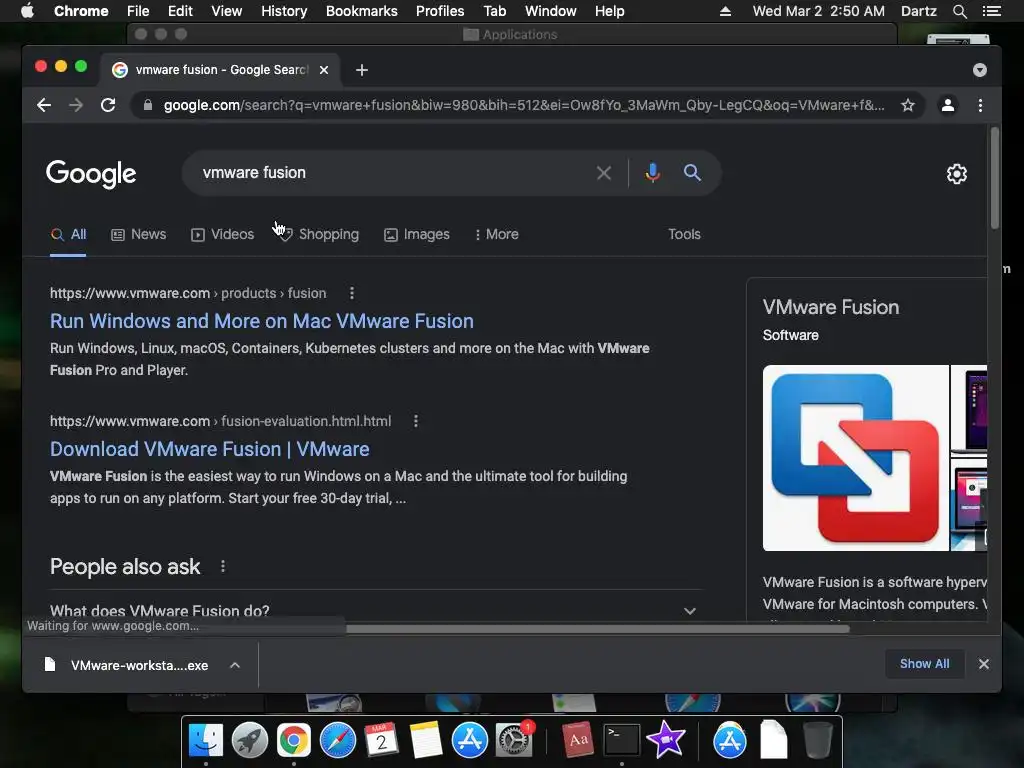Open options for vmware.com products fusion result
Screen dimensions: 1024x768
coord(352,293)
